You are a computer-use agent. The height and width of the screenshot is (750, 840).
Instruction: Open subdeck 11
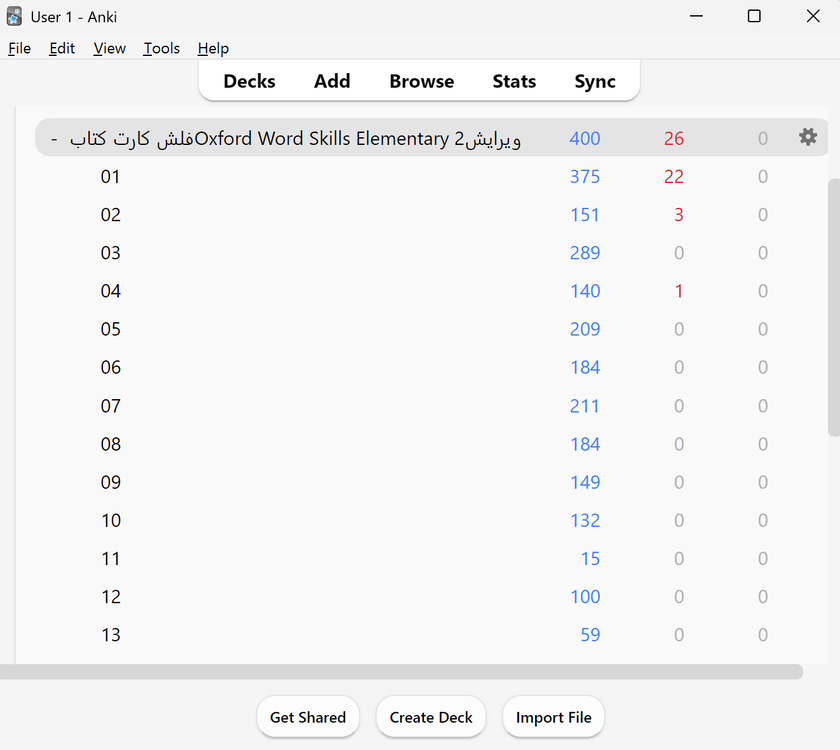coord(111,559)
